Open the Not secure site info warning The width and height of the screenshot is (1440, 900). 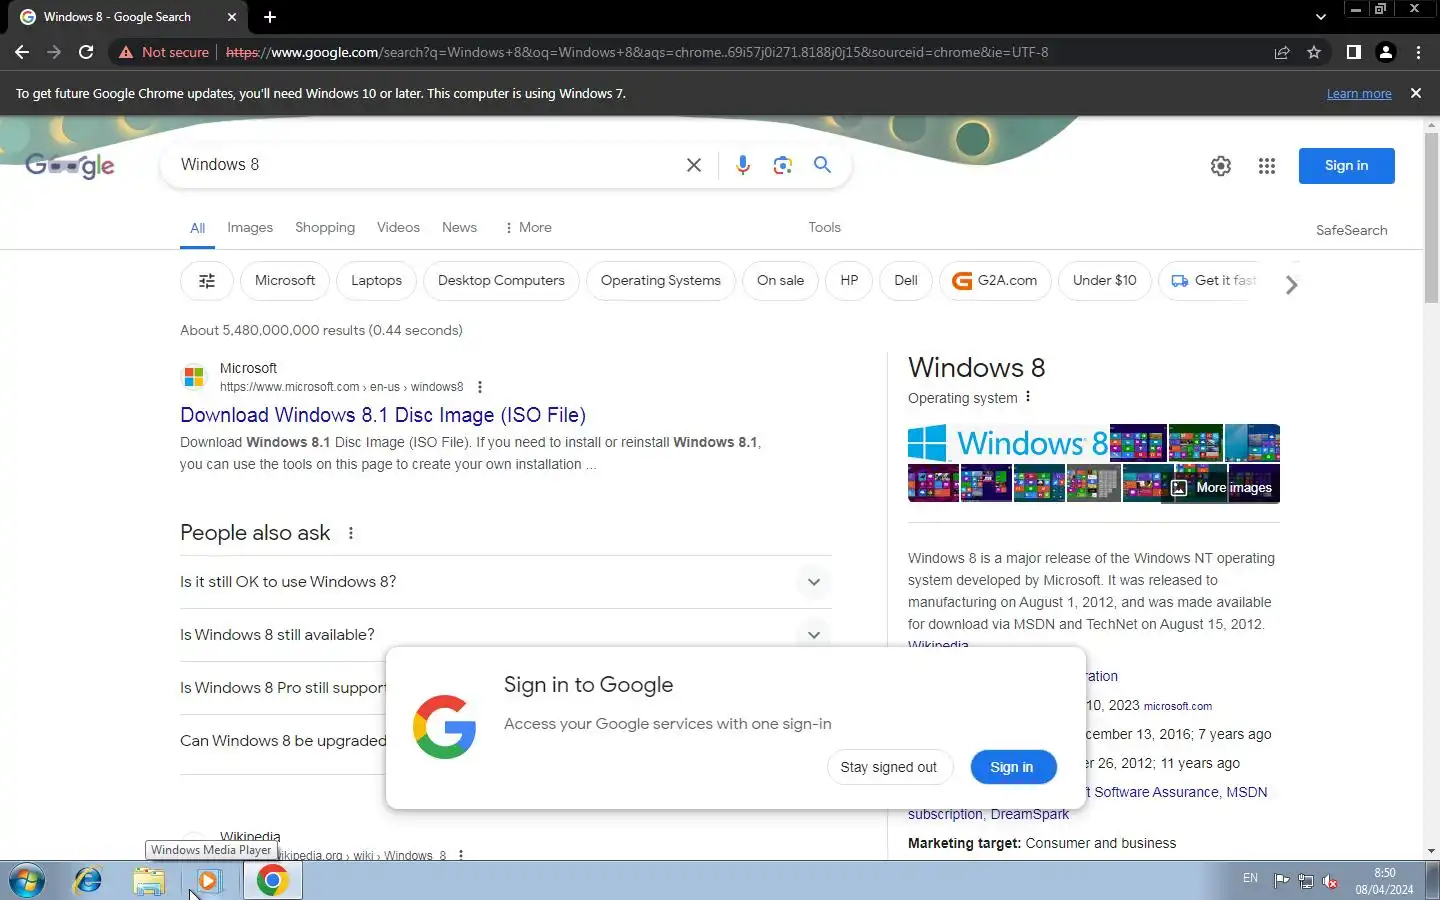click(x=164, y=52)
